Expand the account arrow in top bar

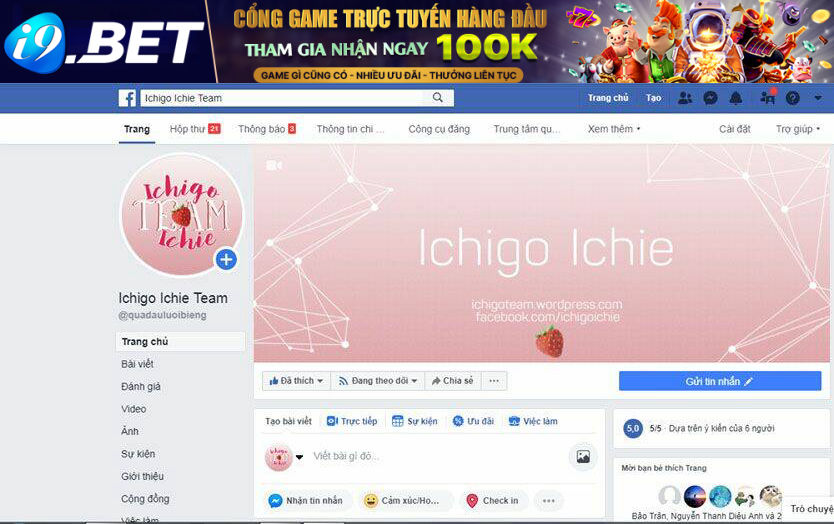coord(818,98)
